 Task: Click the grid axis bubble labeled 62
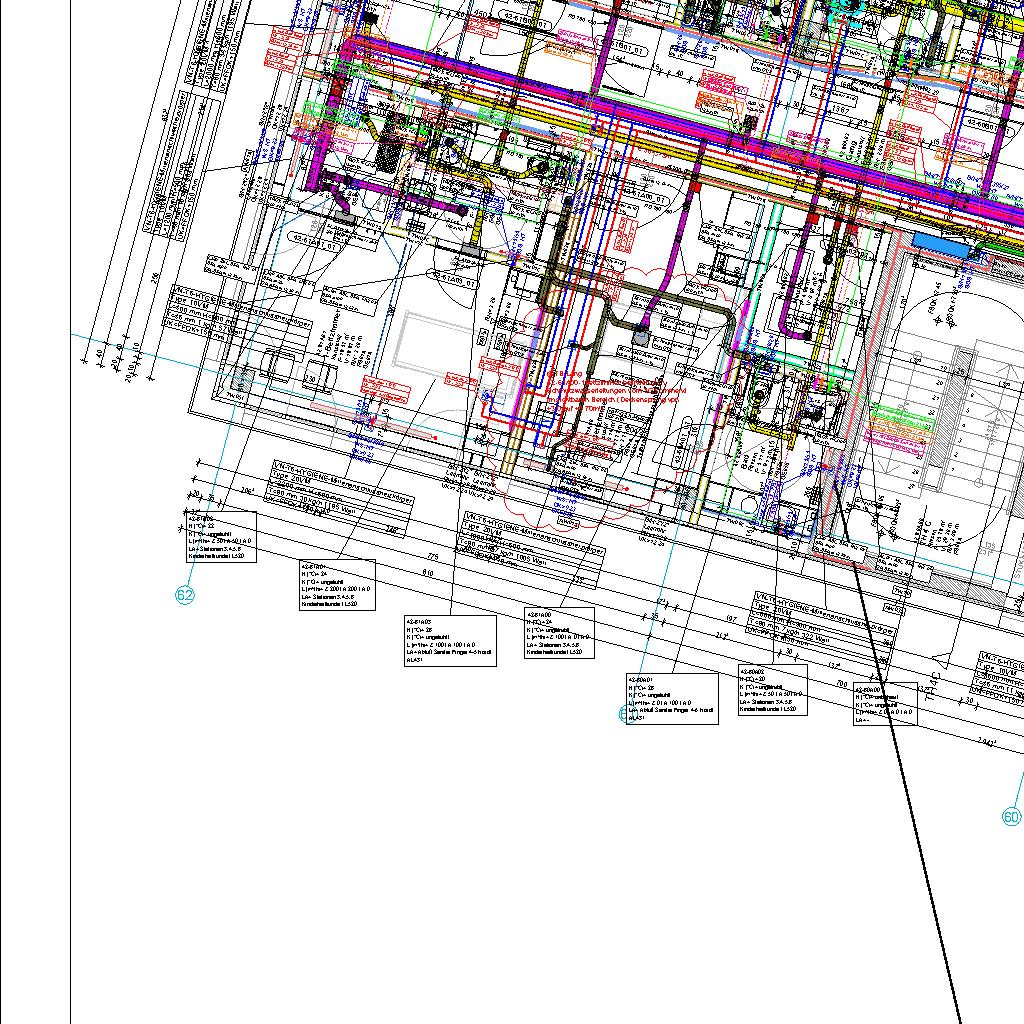click(x=185, y=595)
